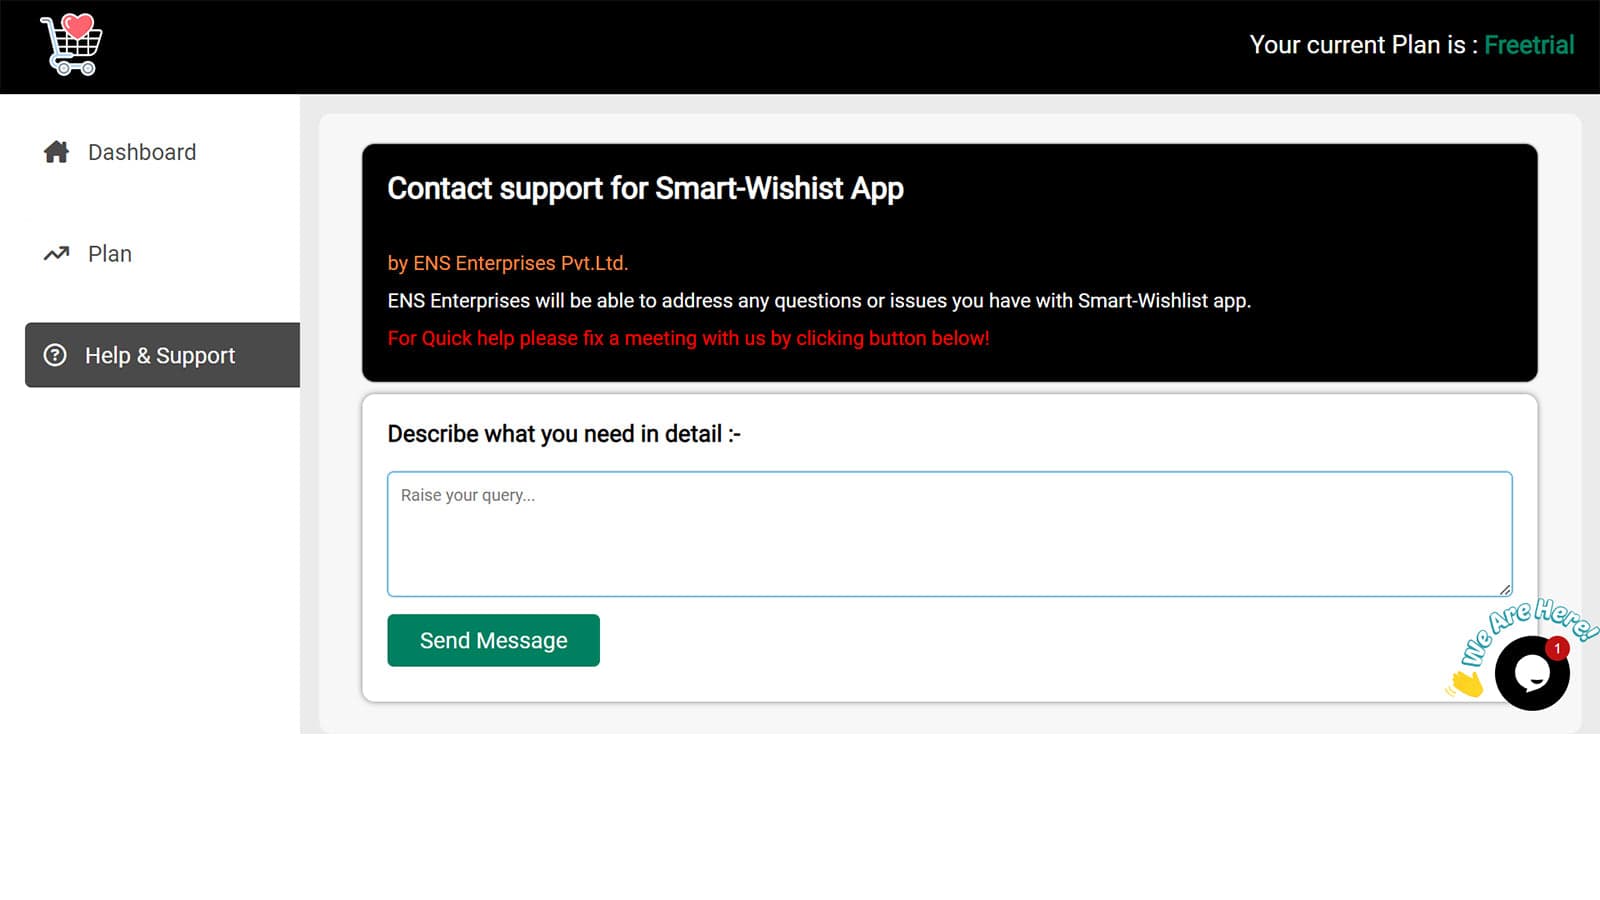The height and width of the screenshot is (900, 1600).
Task: Click the Plan trending arrow icon
Action: pos(57,254)
